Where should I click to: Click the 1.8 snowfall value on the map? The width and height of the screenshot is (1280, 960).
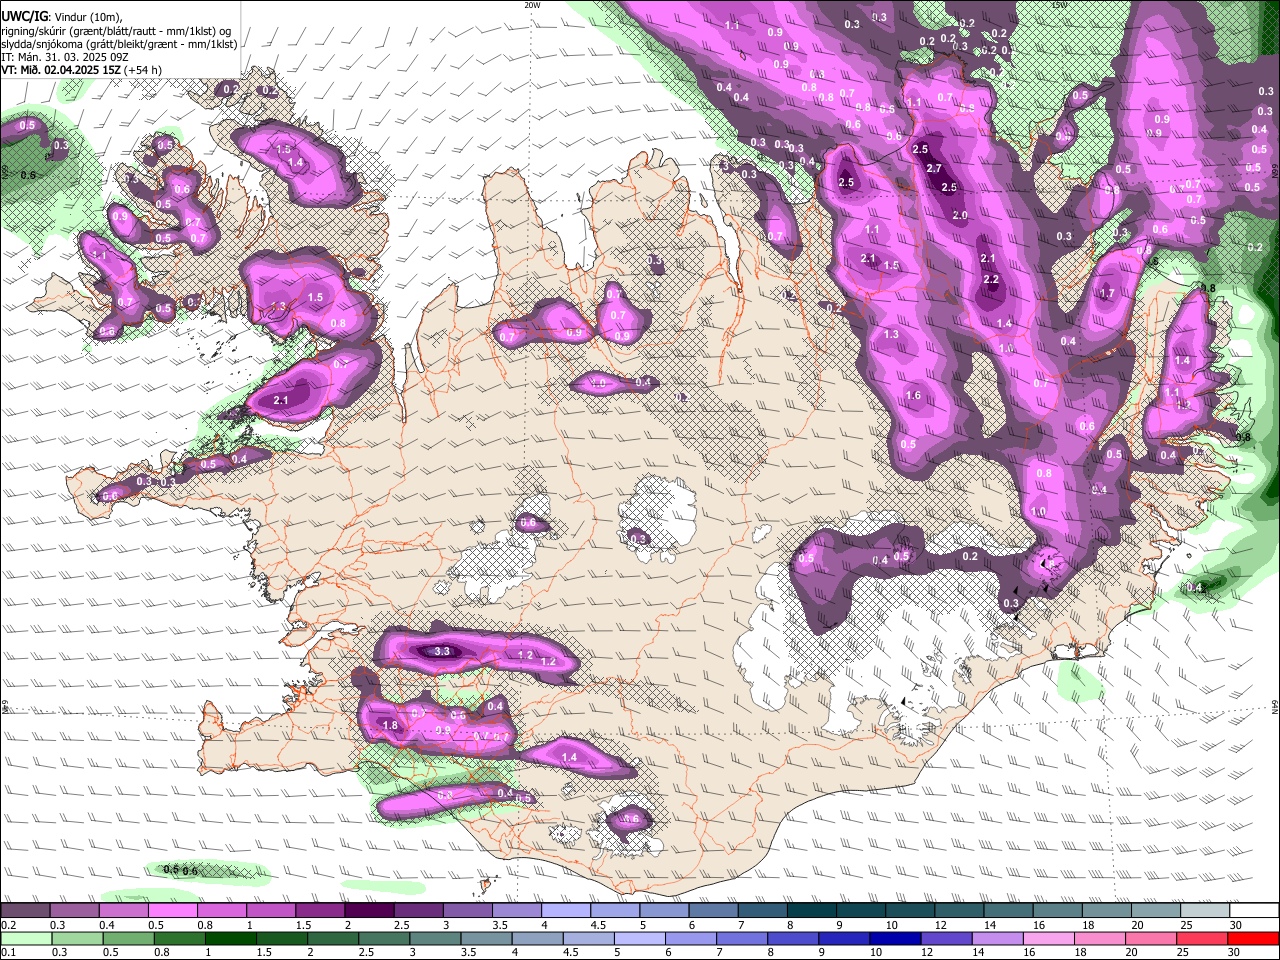(x=390, y=725)
